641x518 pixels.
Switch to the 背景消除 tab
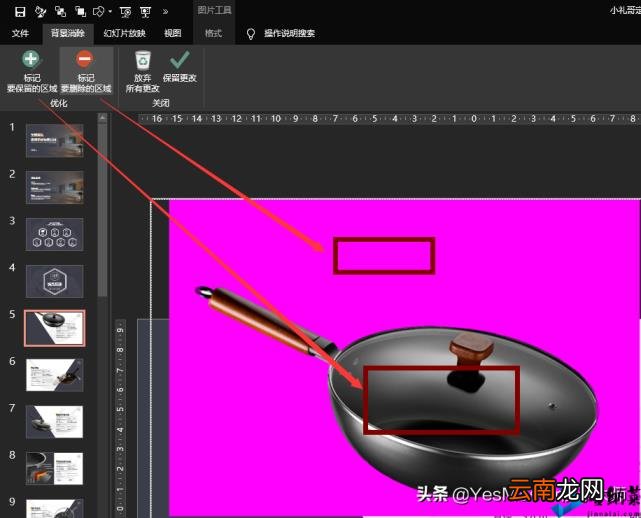[68, 33]
